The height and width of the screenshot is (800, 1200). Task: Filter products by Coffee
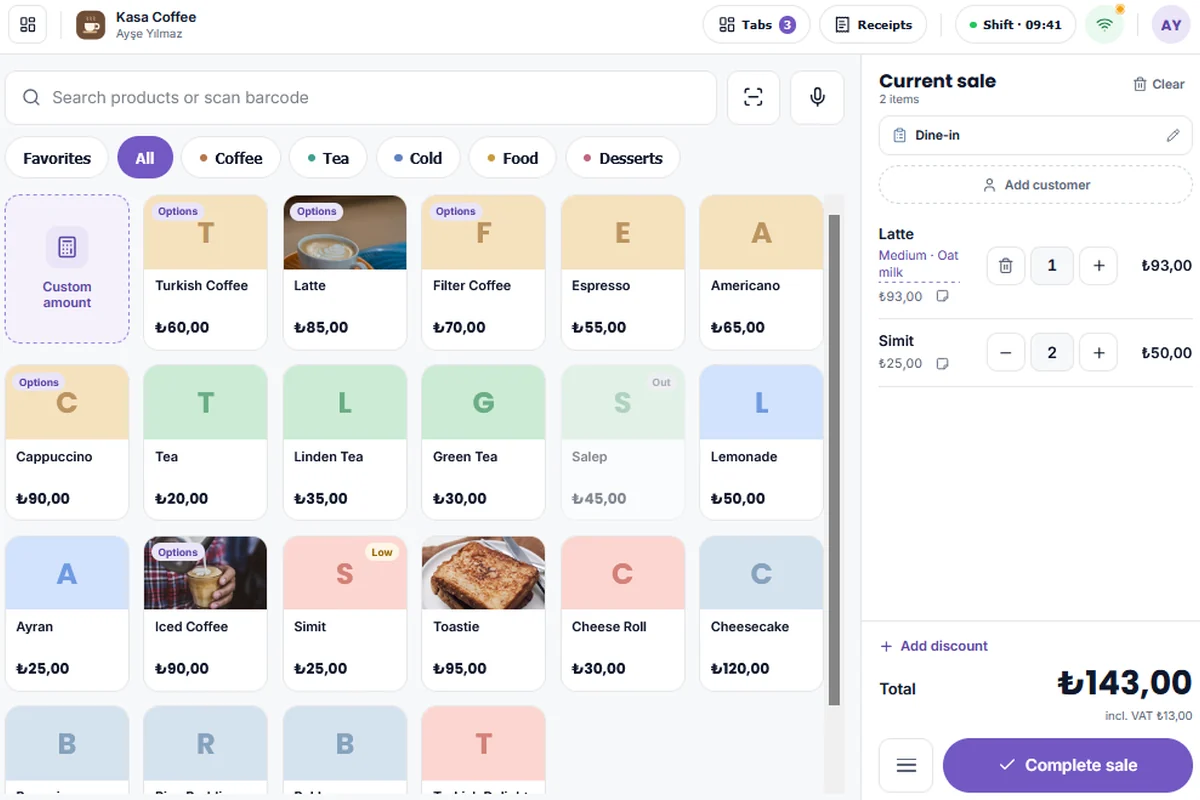coord(230,158)
